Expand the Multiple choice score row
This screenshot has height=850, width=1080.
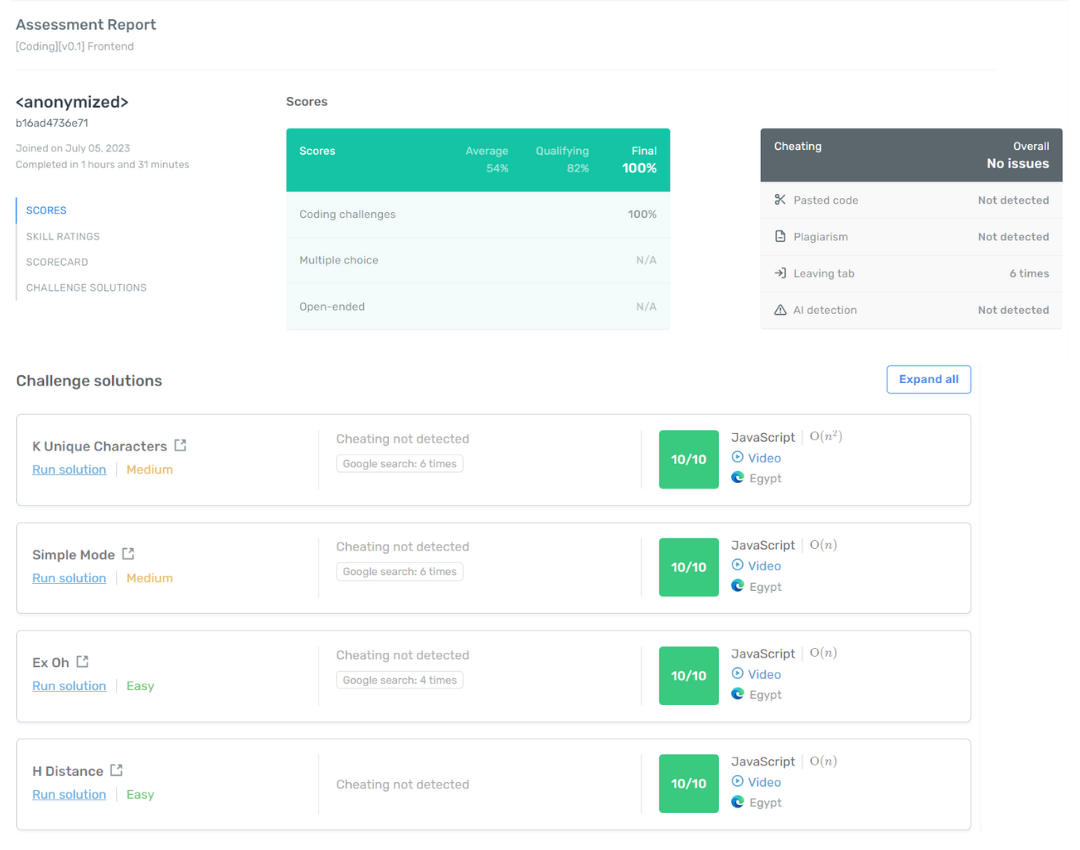coord(477,257)
